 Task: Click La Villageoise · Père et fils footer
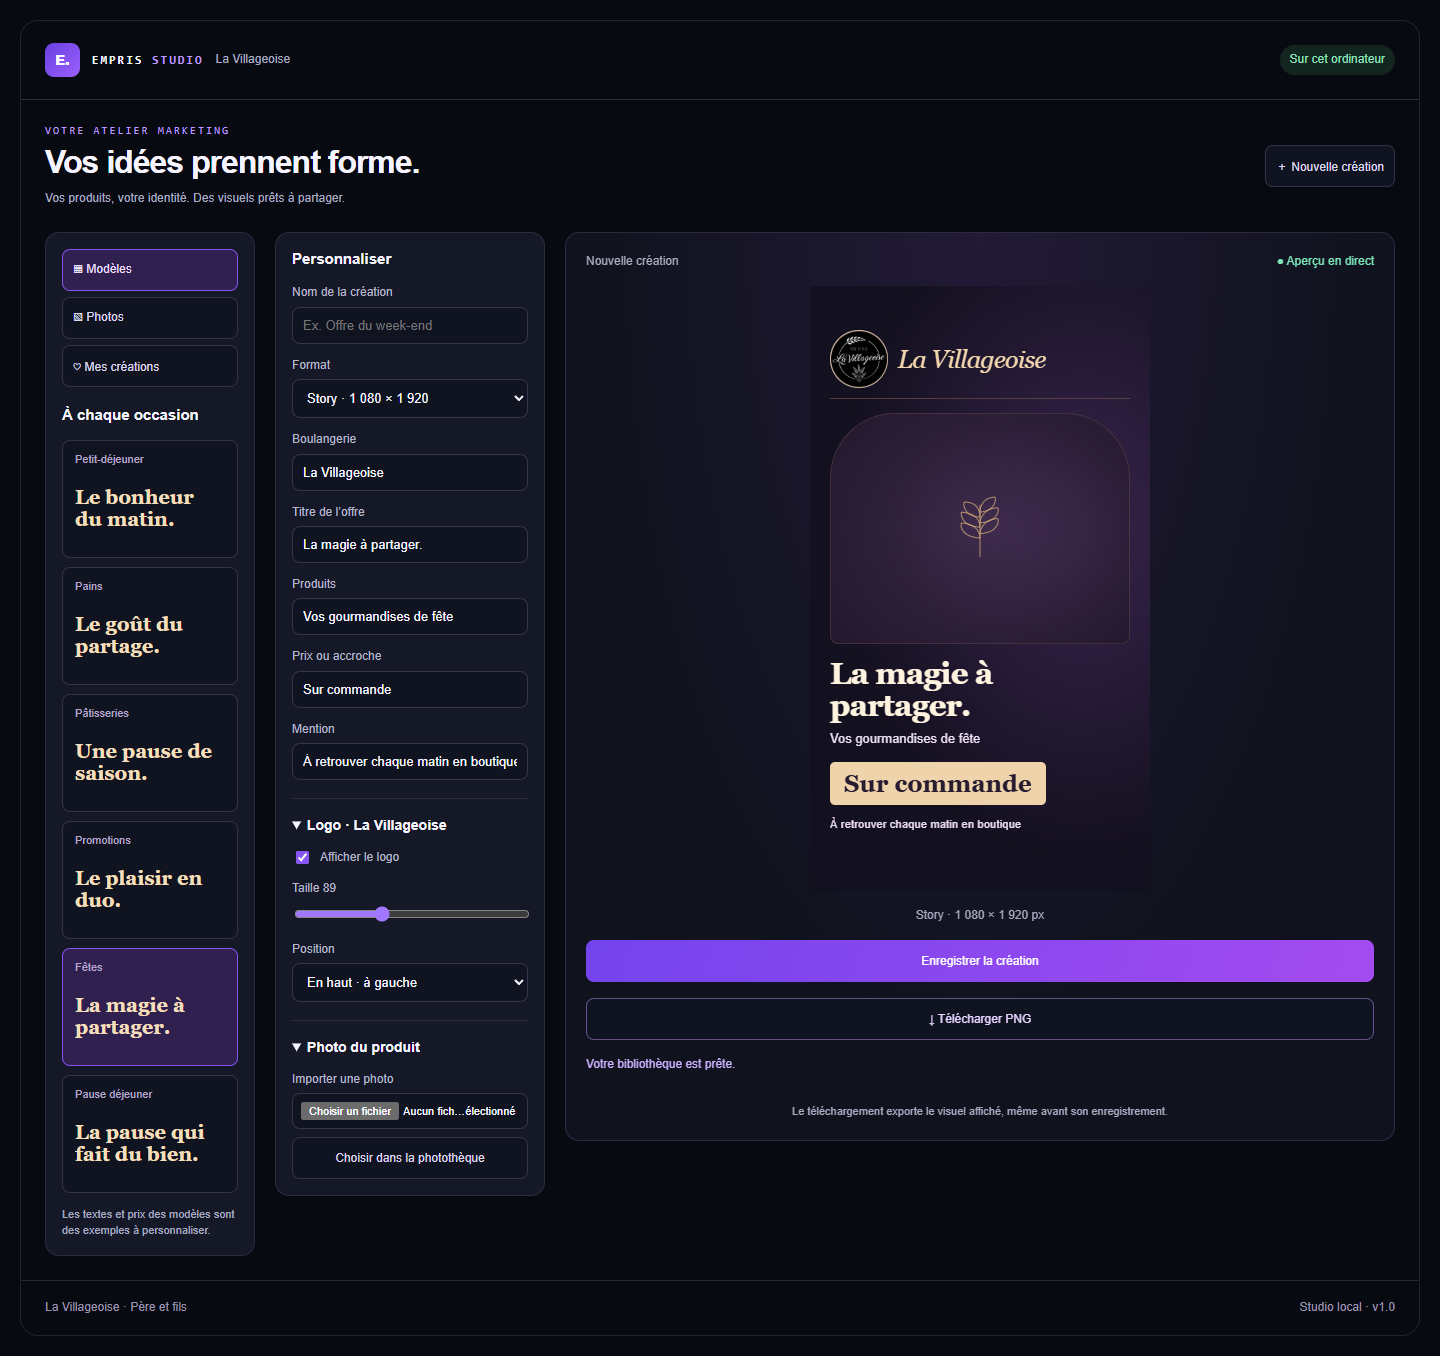116,1307
